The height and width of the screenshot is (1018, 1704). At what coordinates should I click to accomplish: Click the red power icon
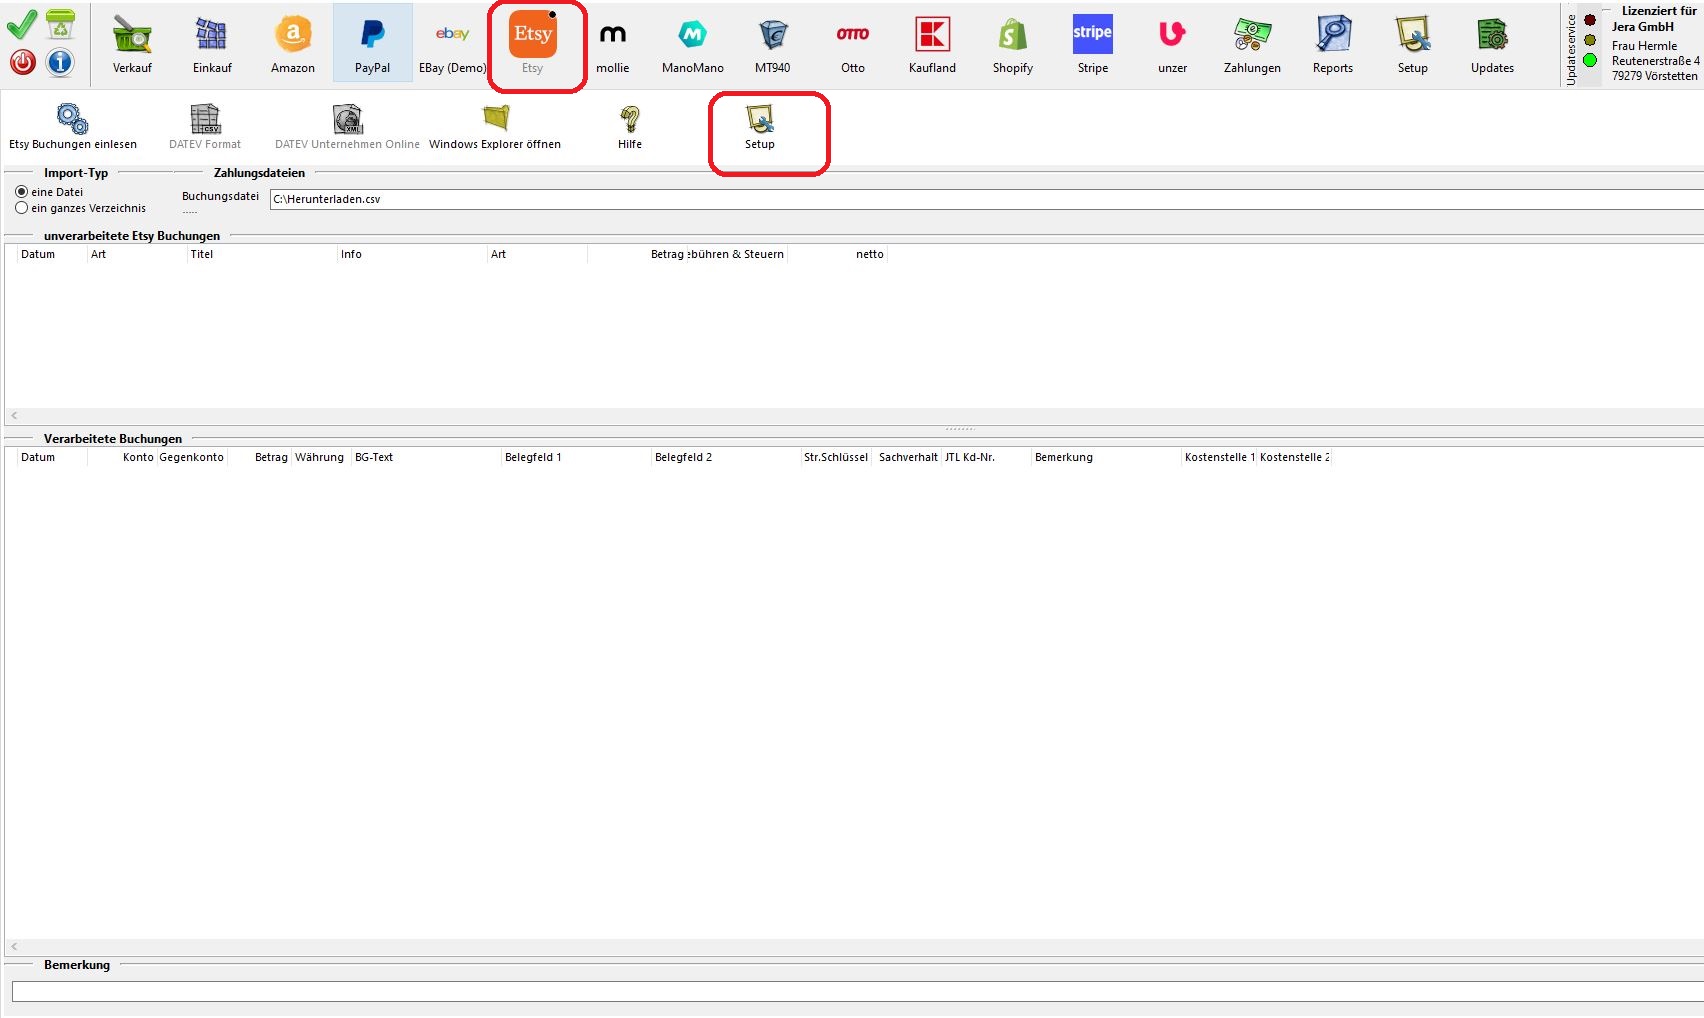22,62
